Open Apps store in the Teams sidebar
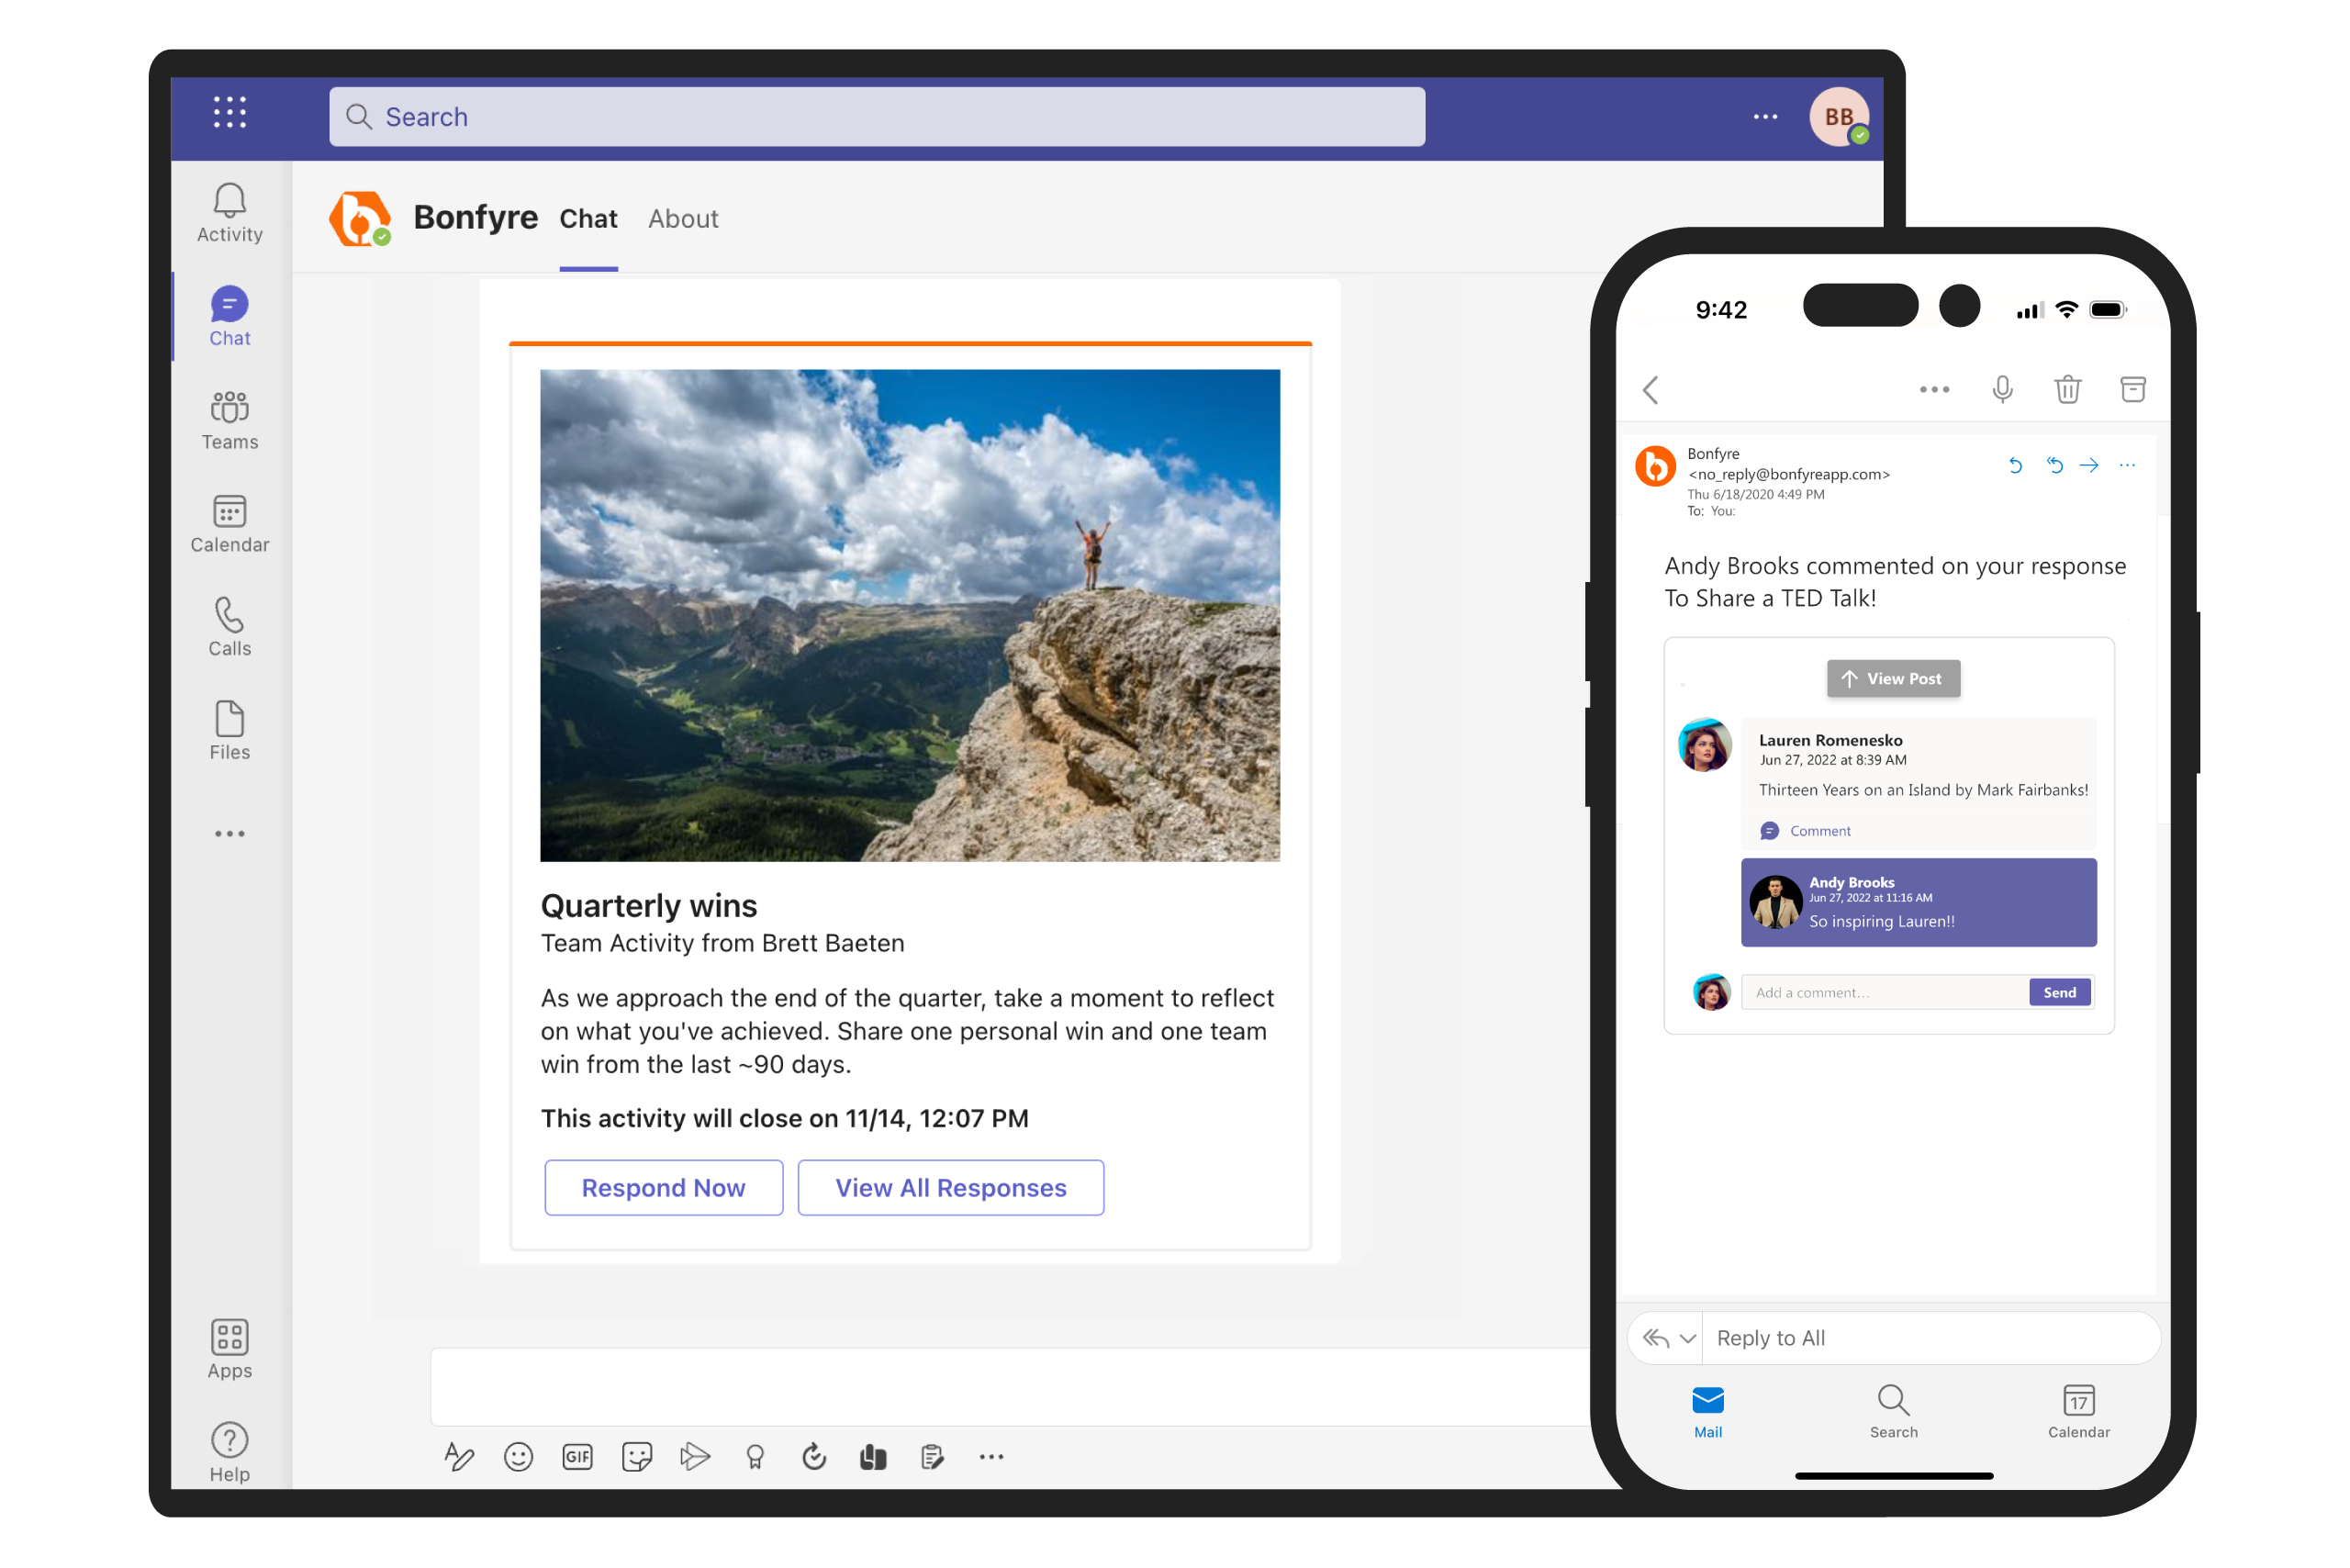The image size is (2350, 1568). tap(229, 1350)
